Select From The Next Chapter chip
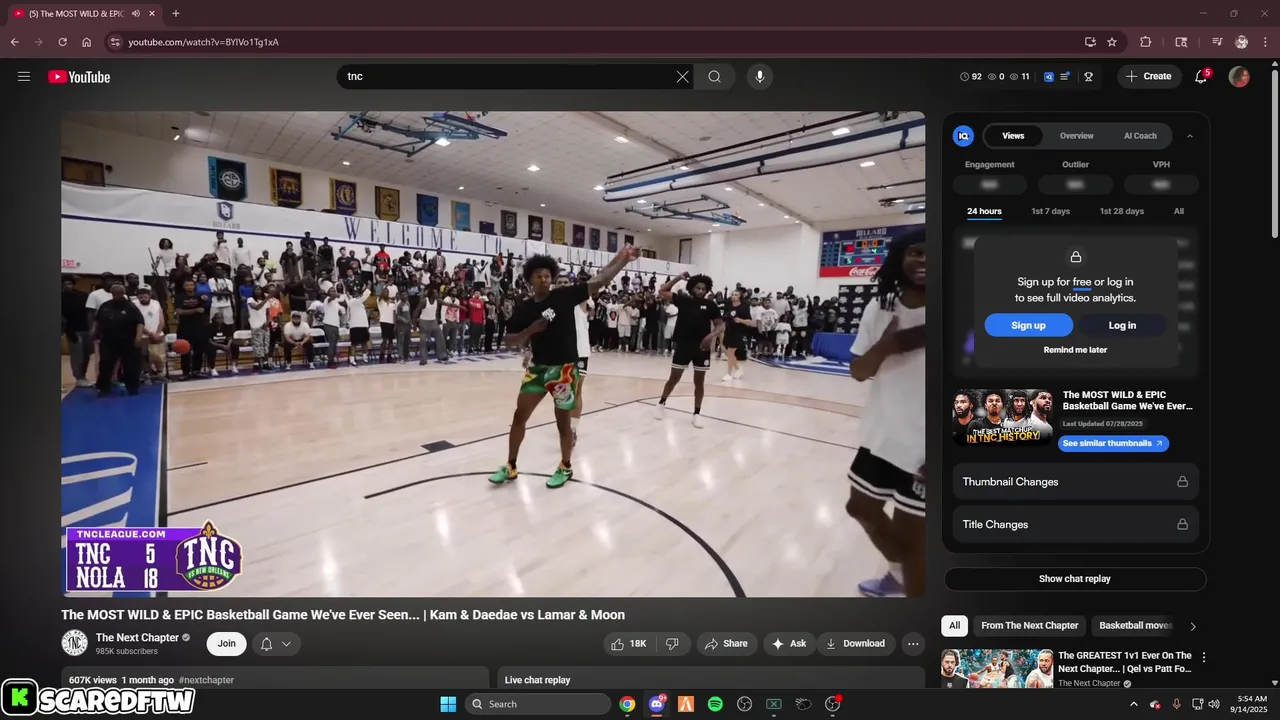 (x=1030, y=626)
